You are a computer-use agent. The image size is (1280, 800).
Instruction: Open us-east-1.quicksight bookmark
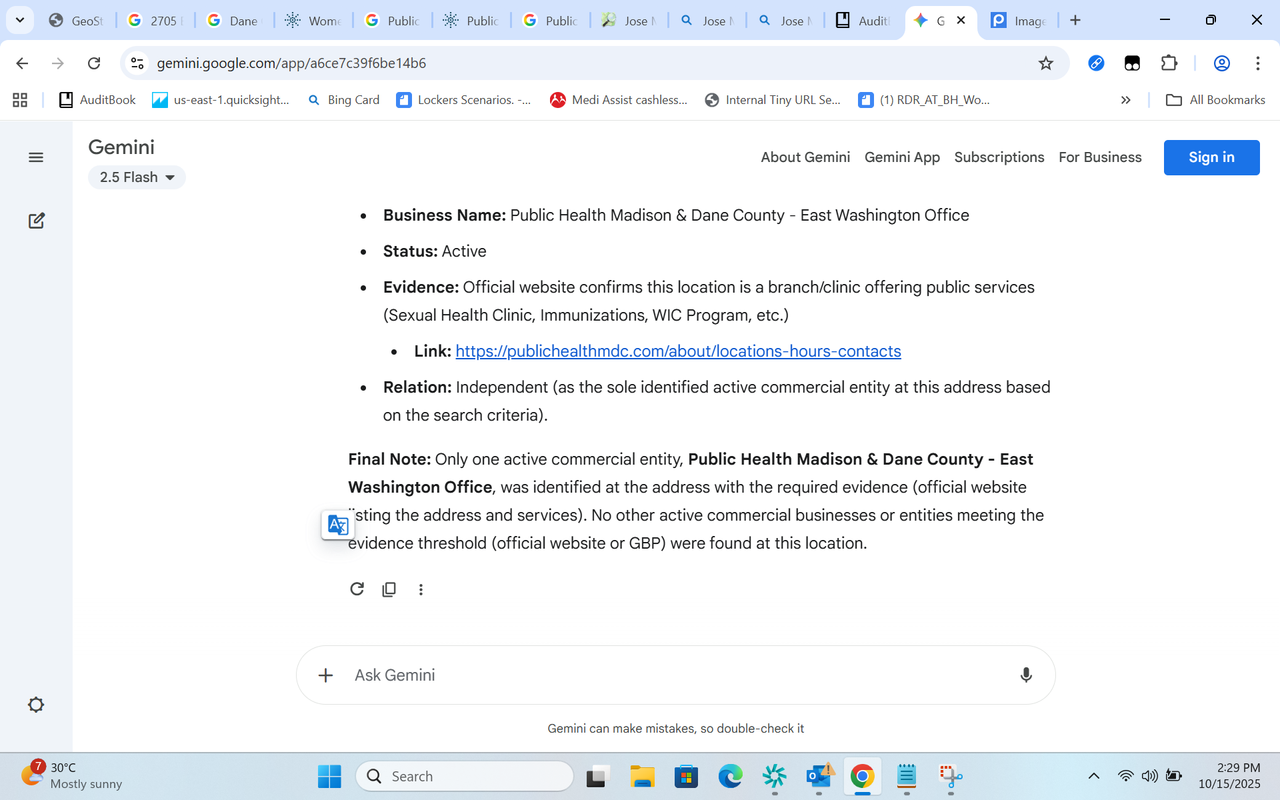tap(221, 100)
